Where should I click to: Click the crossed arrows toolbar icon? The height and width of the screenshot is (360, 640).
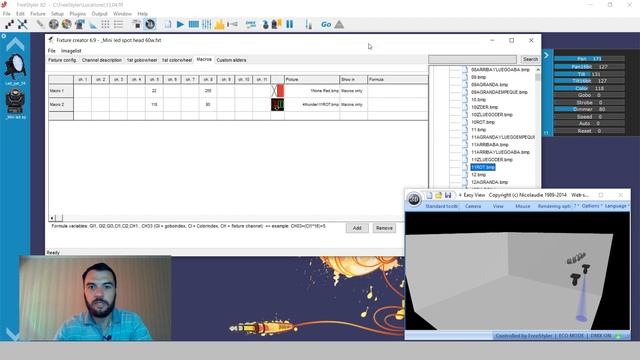(x=22, y=24)
